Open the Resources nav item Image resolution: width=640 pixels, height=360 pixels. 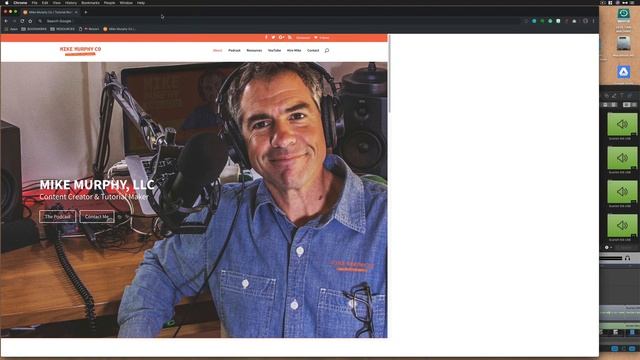(254, 50)
